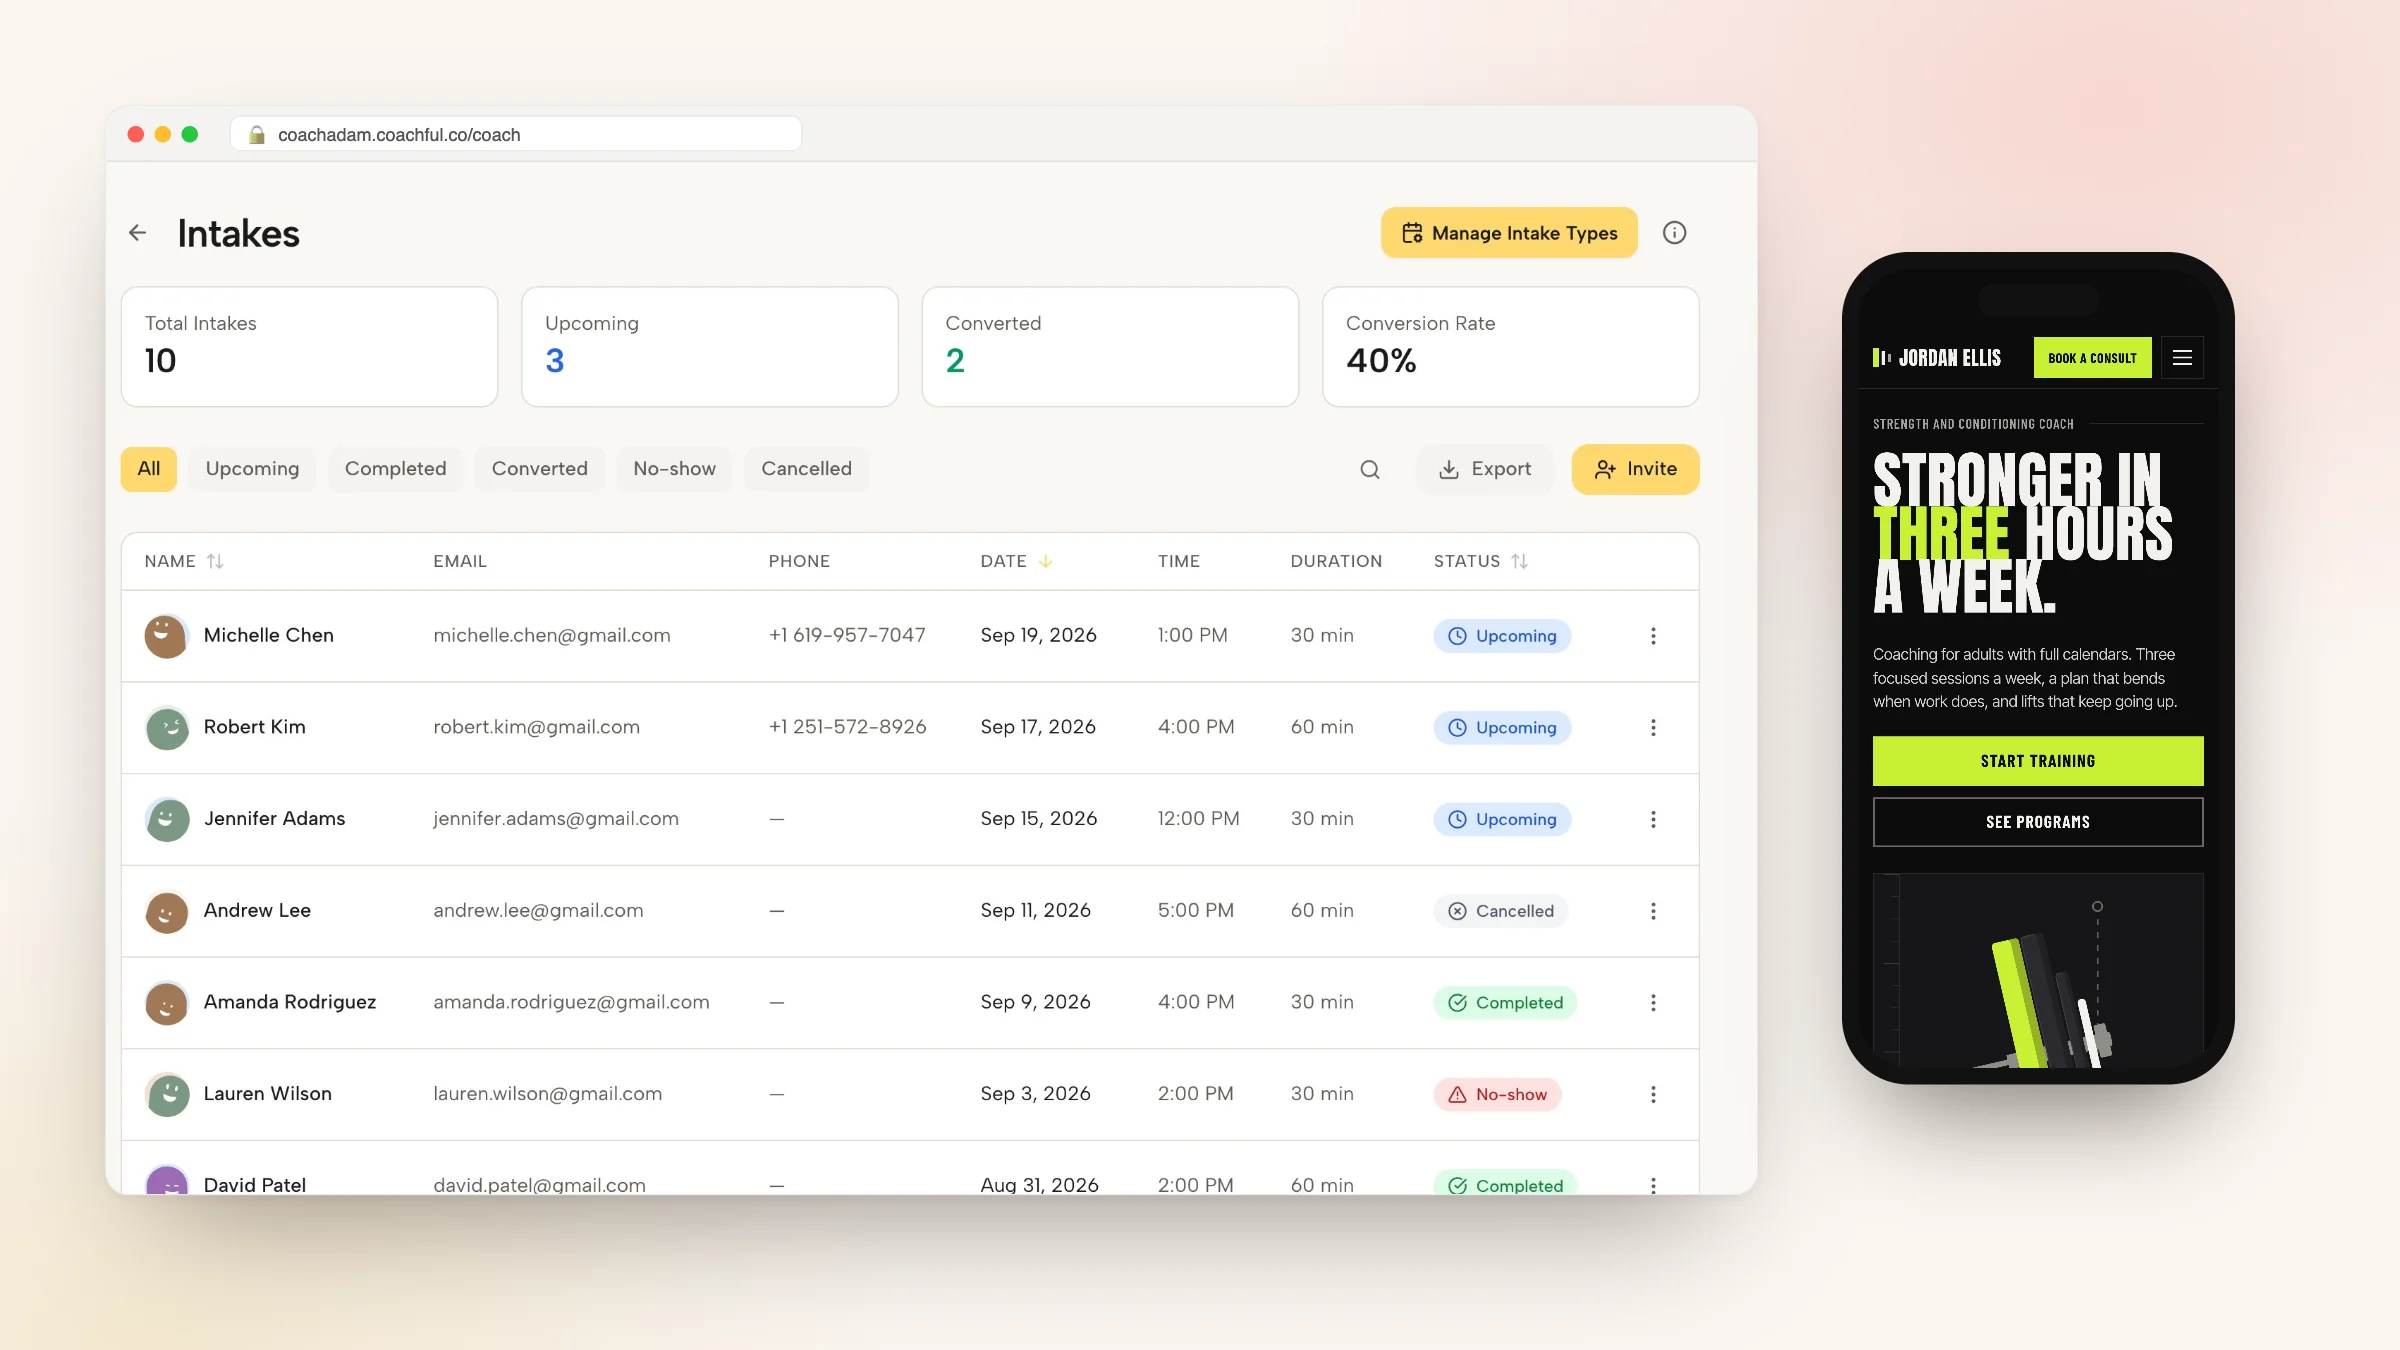
Task: Click the browser address bar URL
Action: 399,135
